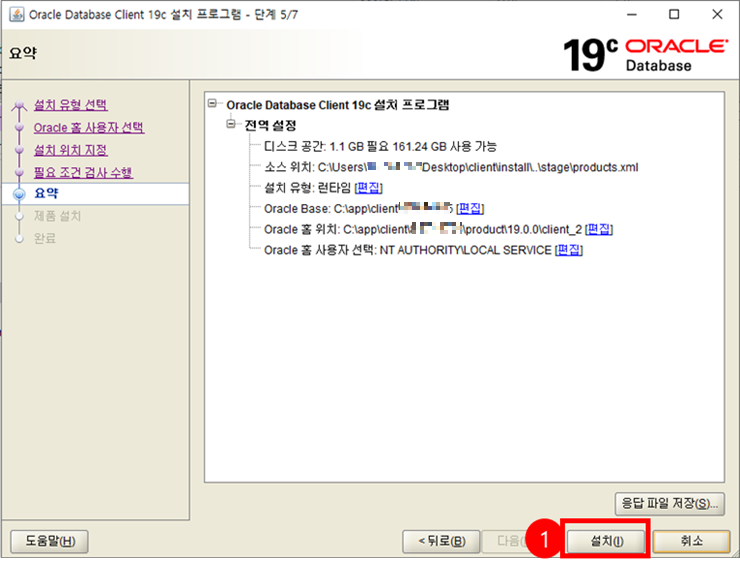Image resolution: width=740 pixels, height=566 pixels.
Task: Click the current-step bullet icon beside 요약
Action: point(19,194)
